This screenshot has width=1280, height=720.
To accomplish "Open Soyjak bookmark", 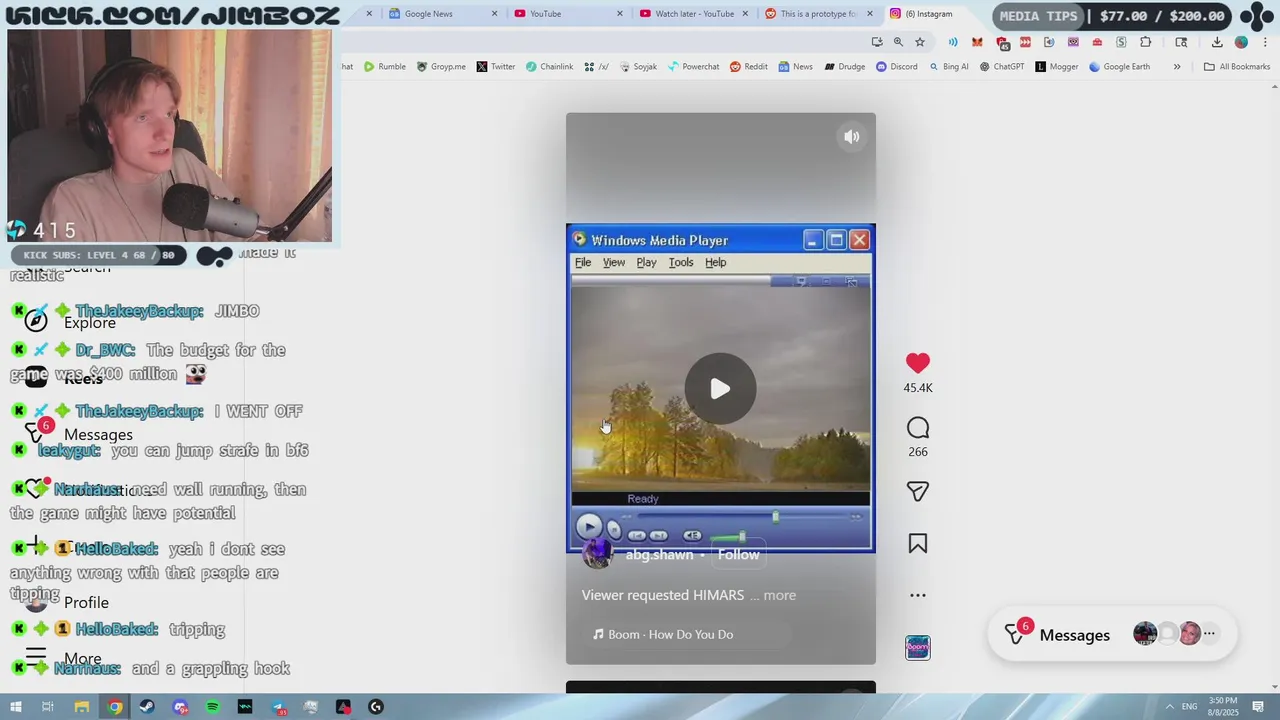I will coord(639,67).
